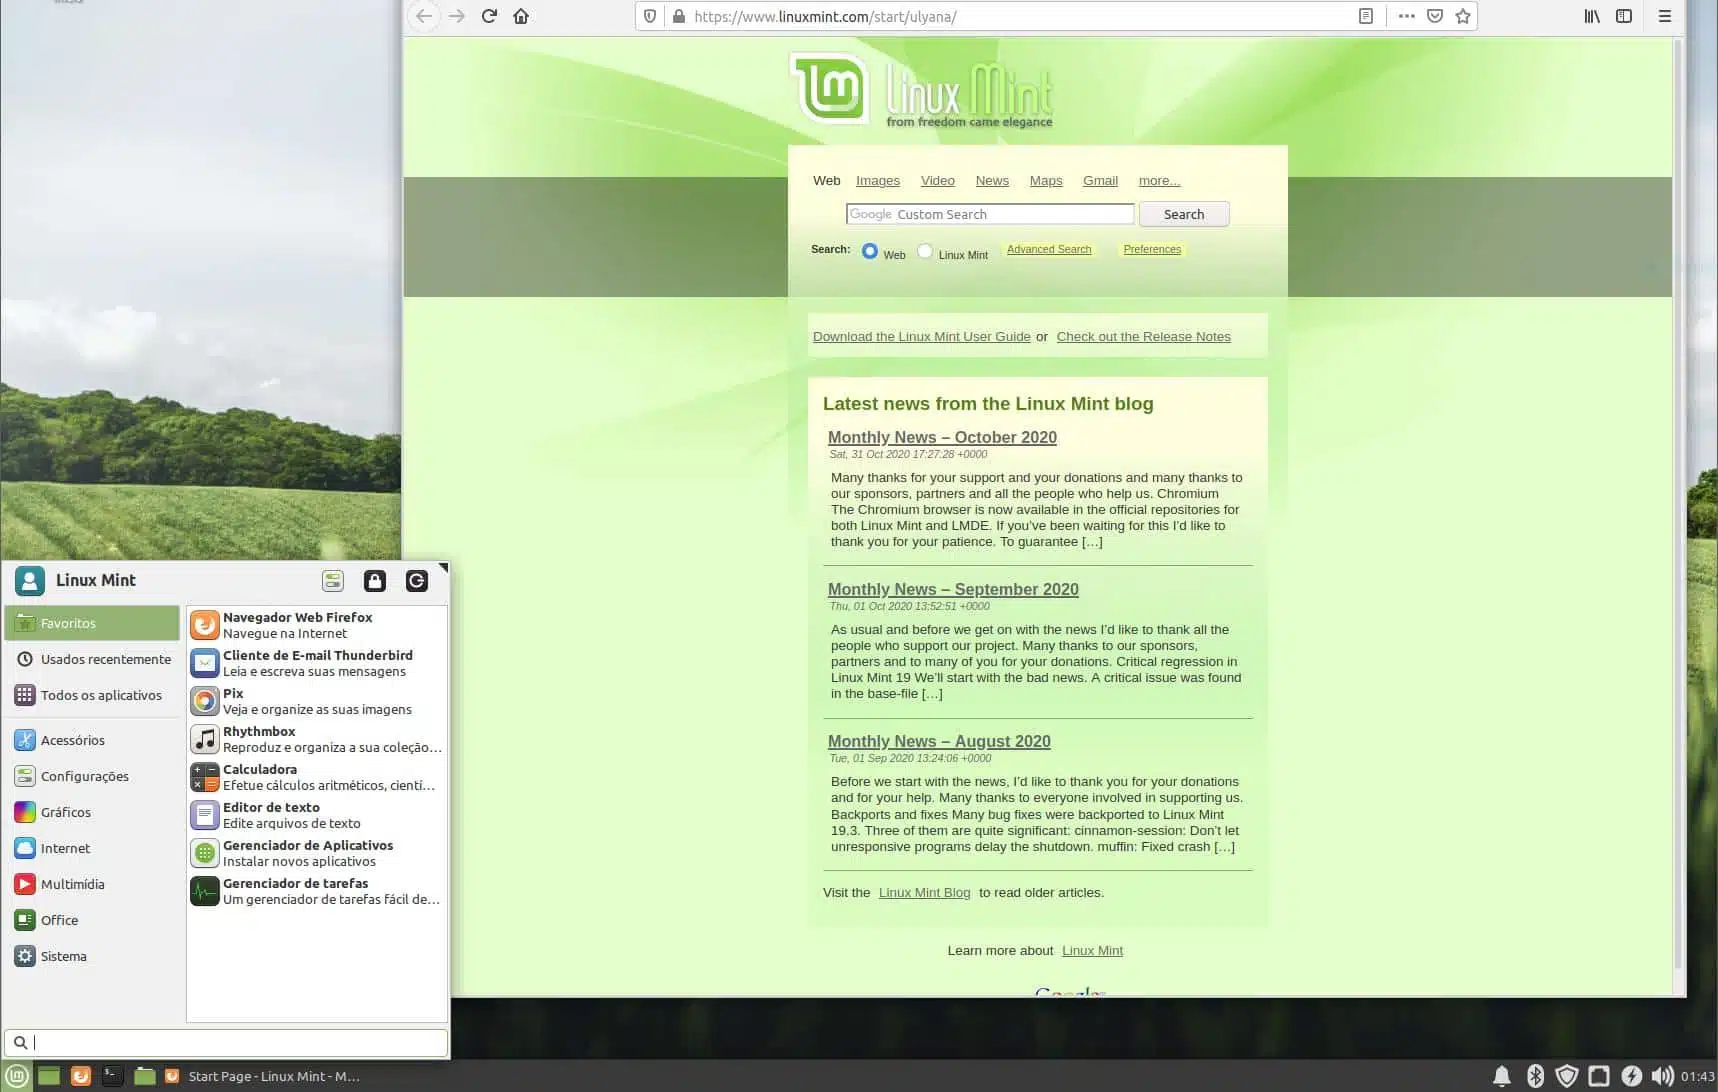1718x1092 pixels.
Task: Open Sistema category
Action: point(92,956)
